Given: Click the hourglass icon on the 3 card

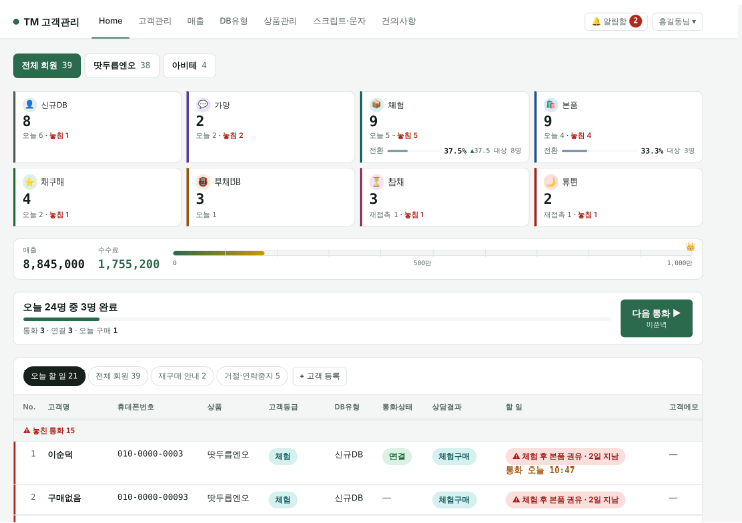Looking at the screenshot, I should (x=376, y=182).
